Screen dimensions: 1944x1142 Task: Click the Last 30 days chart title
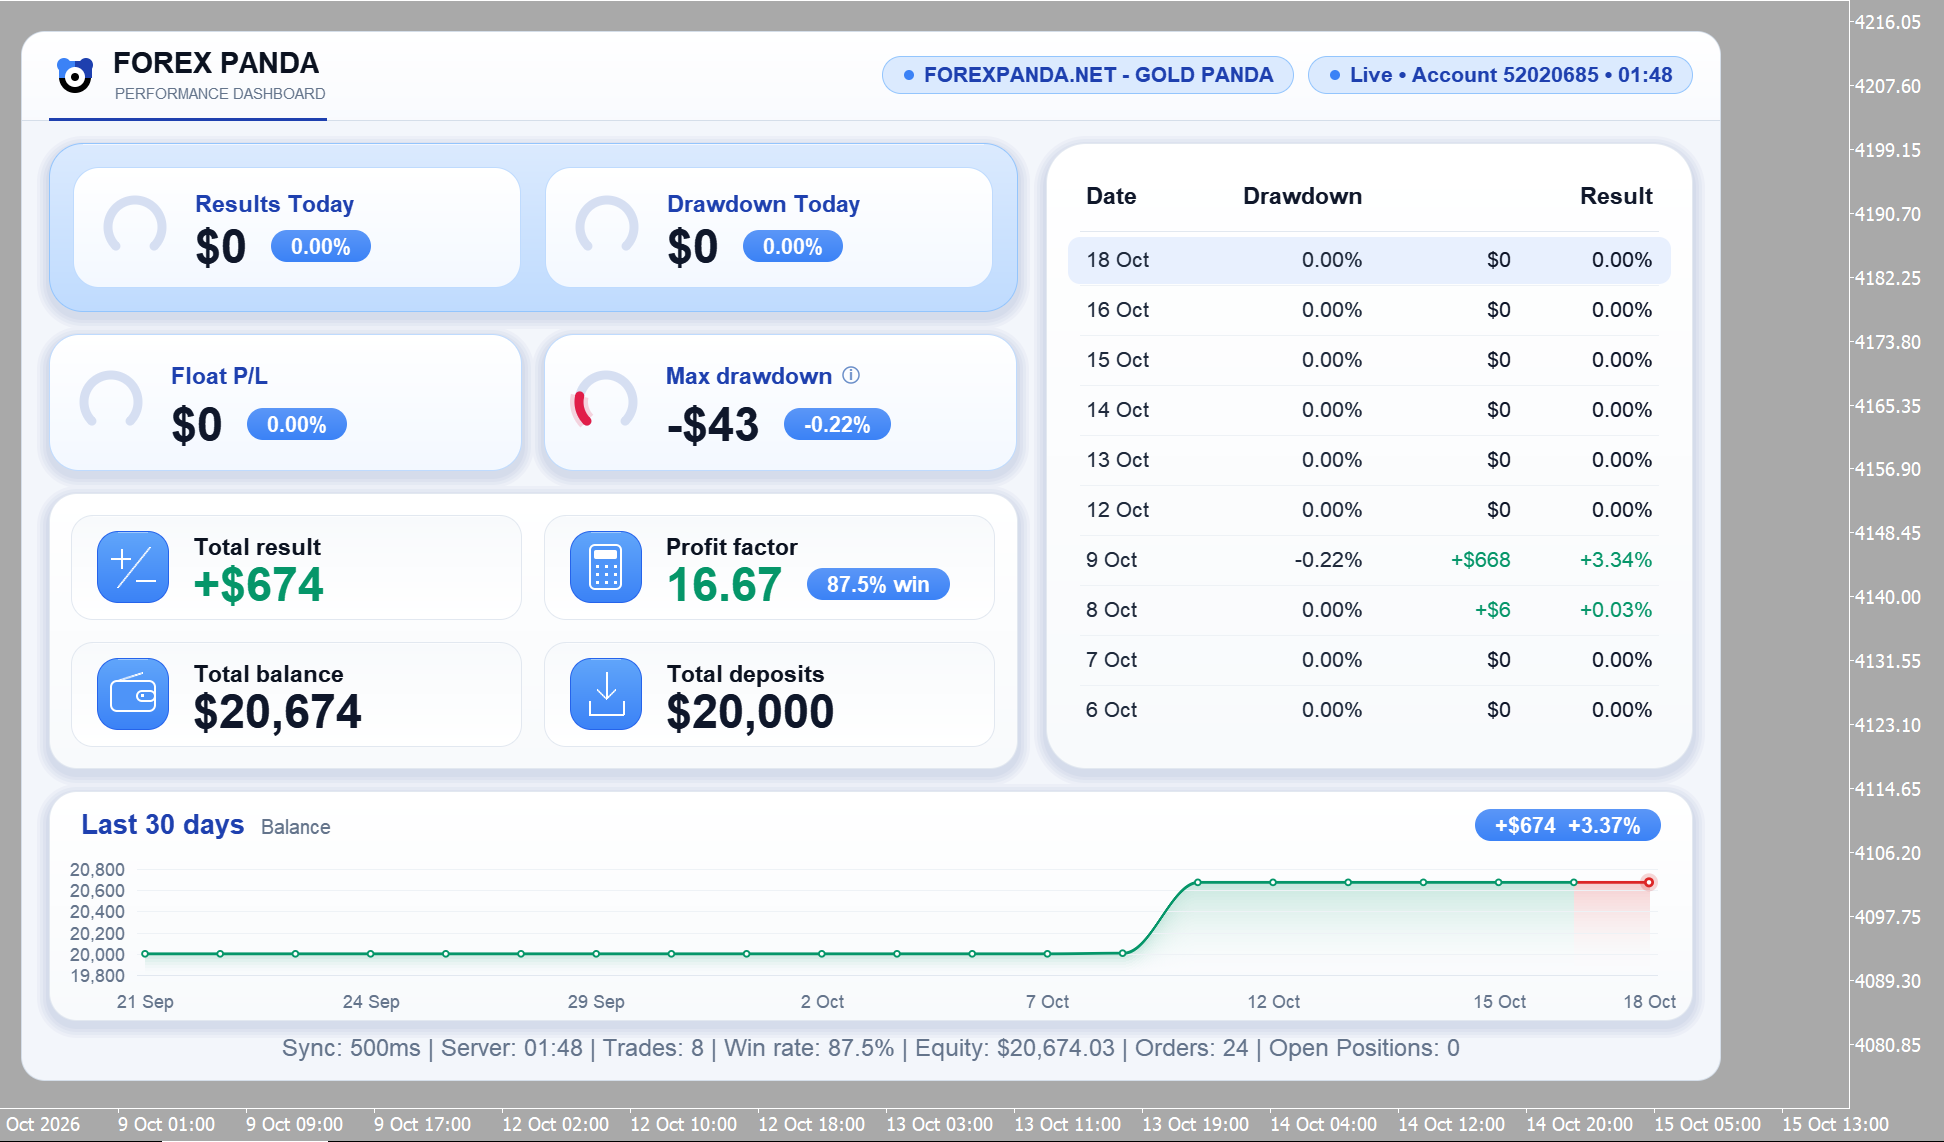pos(163,824)
